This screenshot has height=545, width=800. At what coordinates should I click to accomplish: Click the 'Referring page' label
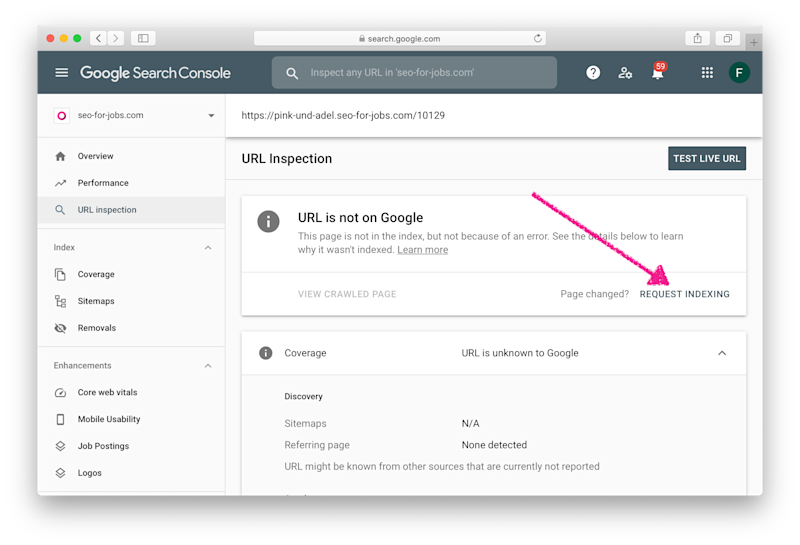[317, 445]
